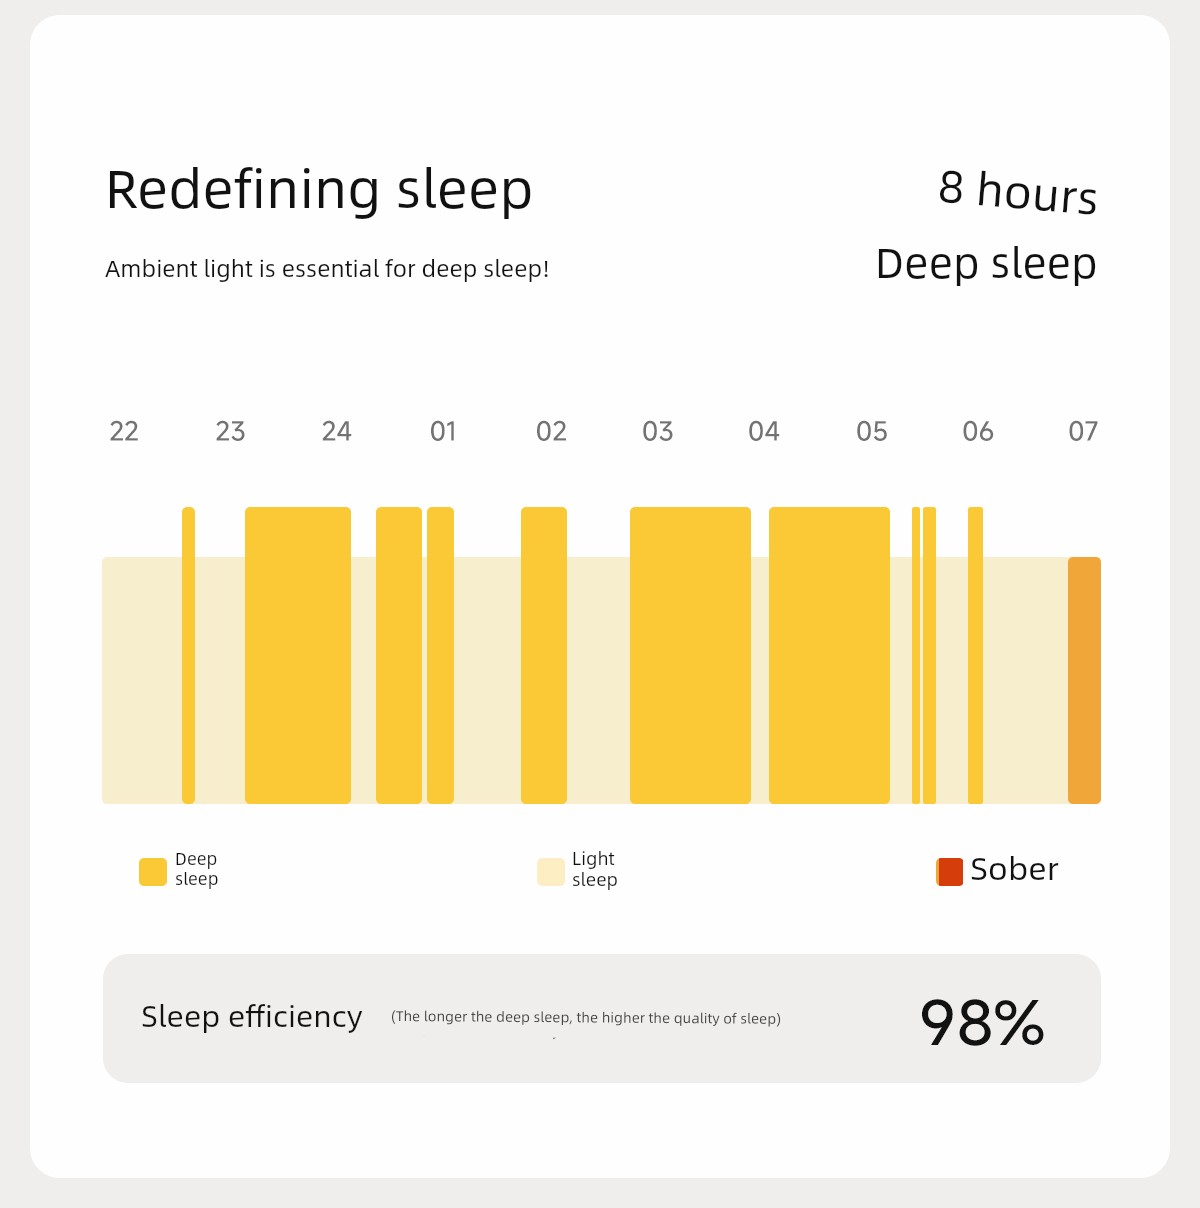
Task: Select the narrow deep sleep bar under 06
Action: tap(975, 655)
